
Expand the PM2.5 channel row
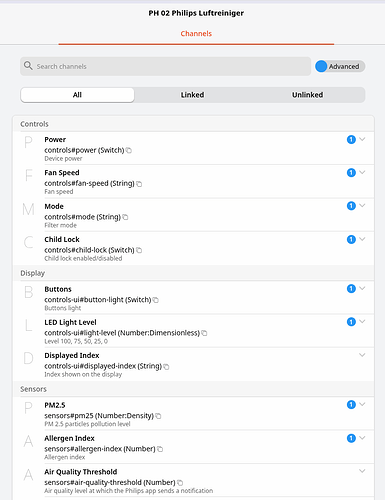[x=362, y=404]
